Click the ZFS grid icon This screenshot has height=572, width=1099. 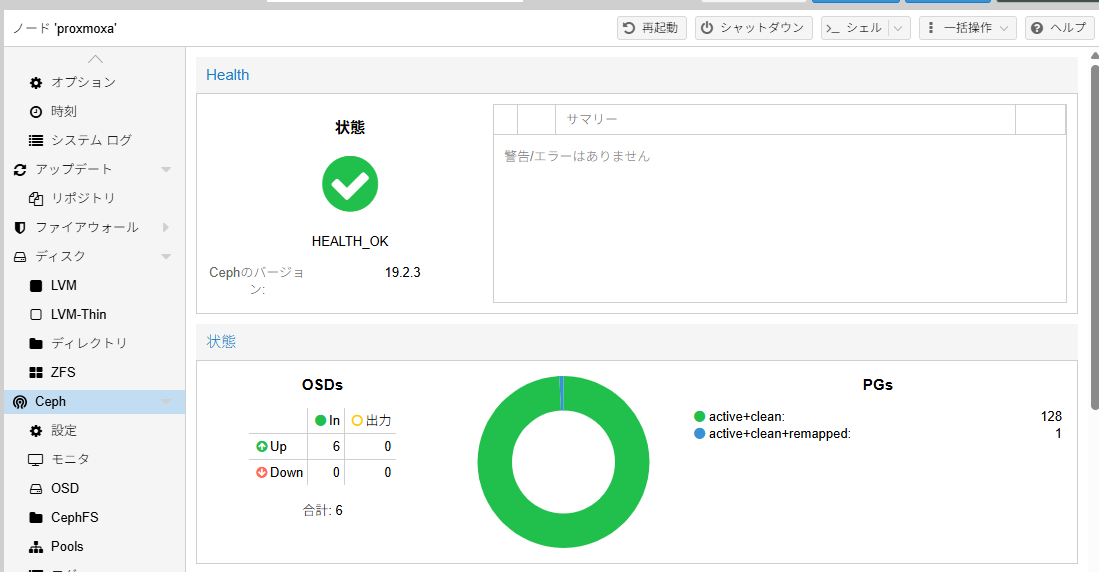[x=36, y=372]
